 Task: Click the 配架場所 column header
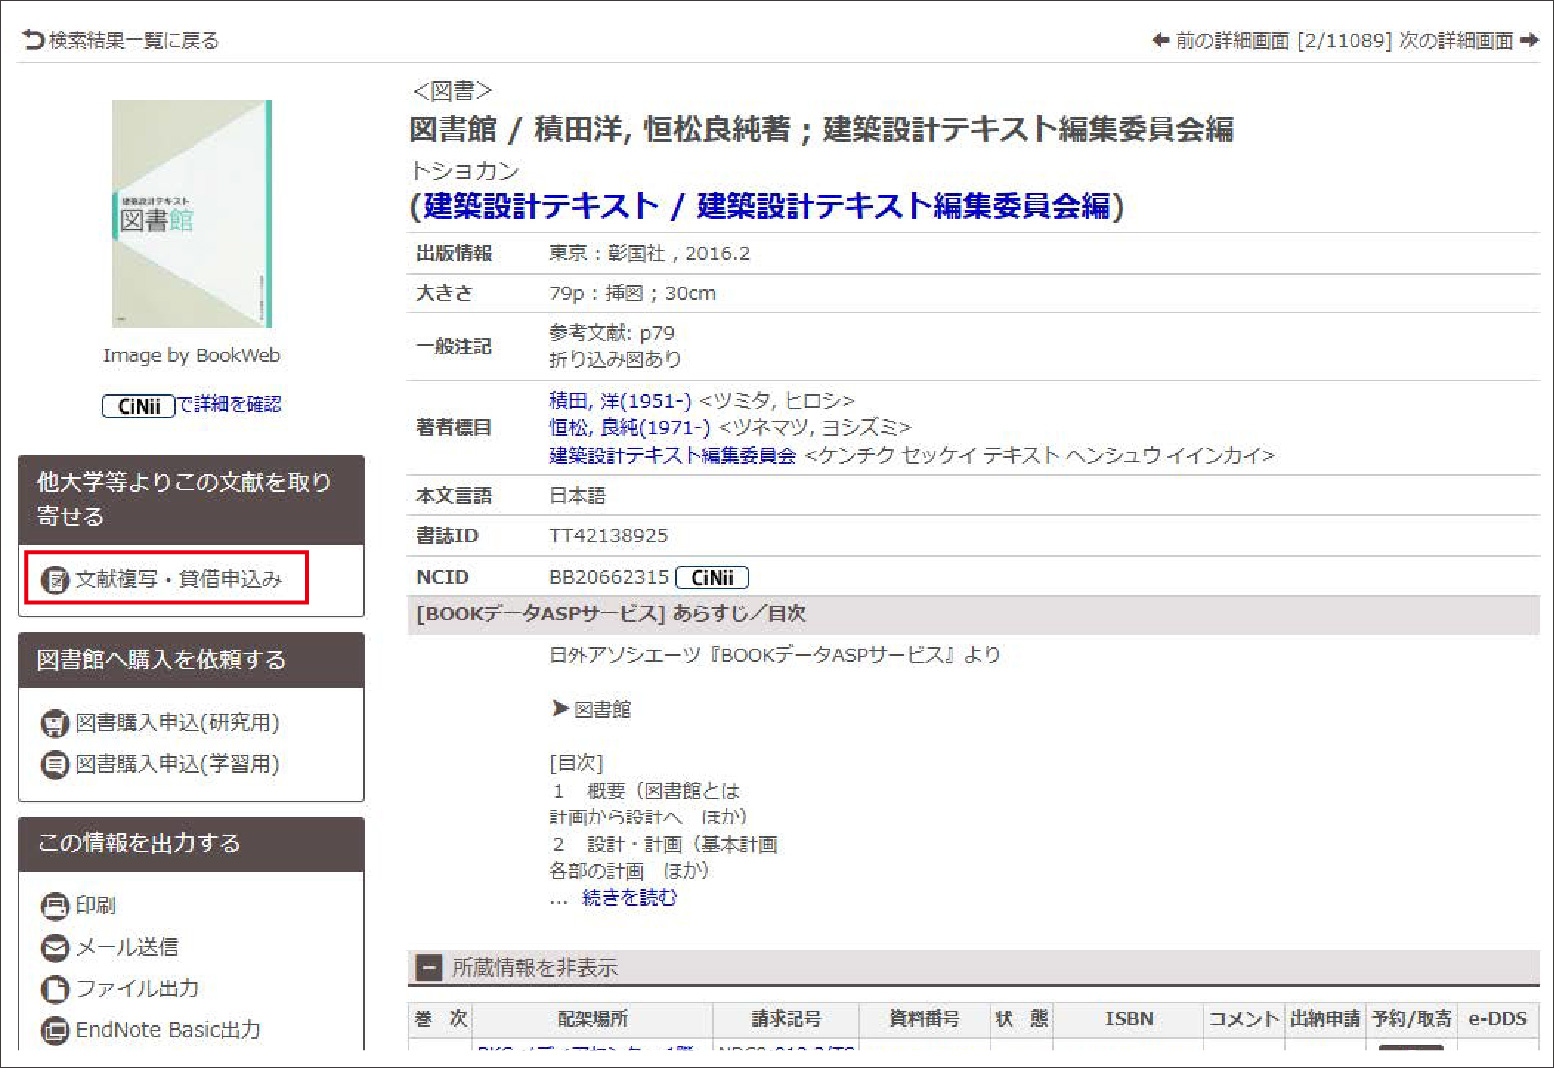(x=592, y=1019)
